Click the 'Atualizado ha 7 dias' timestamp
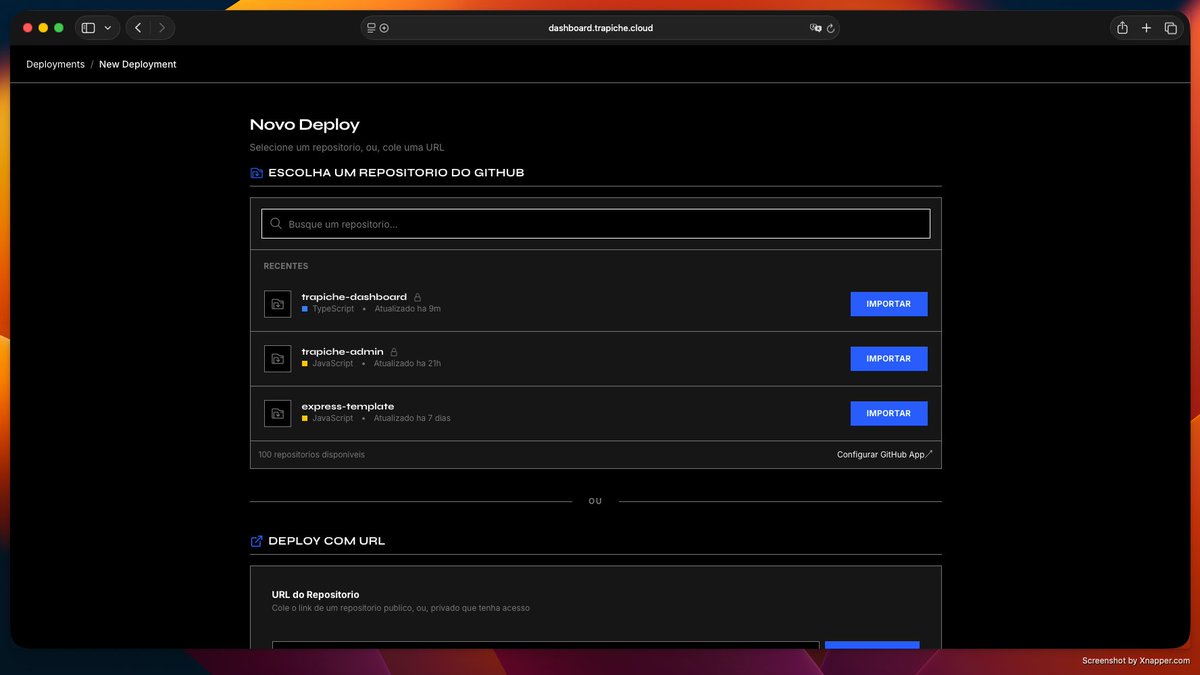Viewport: 1200px width, 675px height. [412, 419]
